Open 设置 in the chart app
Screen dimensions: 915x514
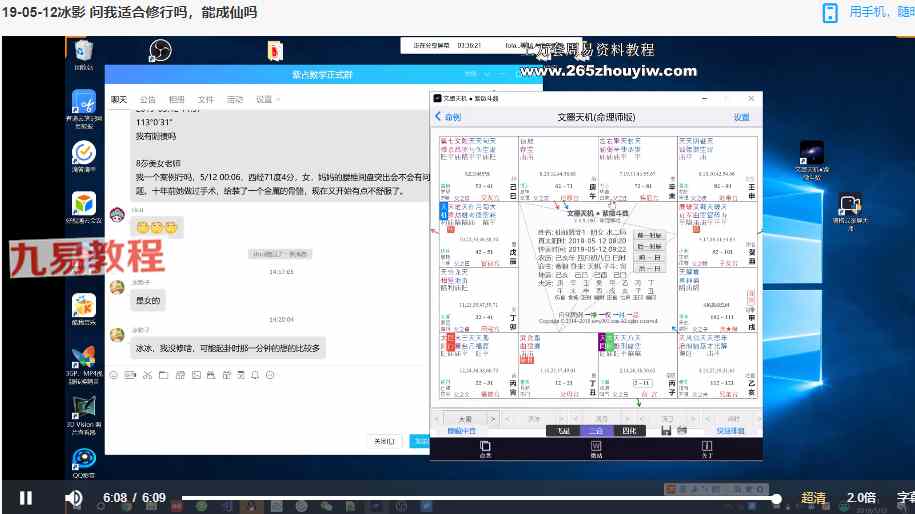[x=741, y=117]
